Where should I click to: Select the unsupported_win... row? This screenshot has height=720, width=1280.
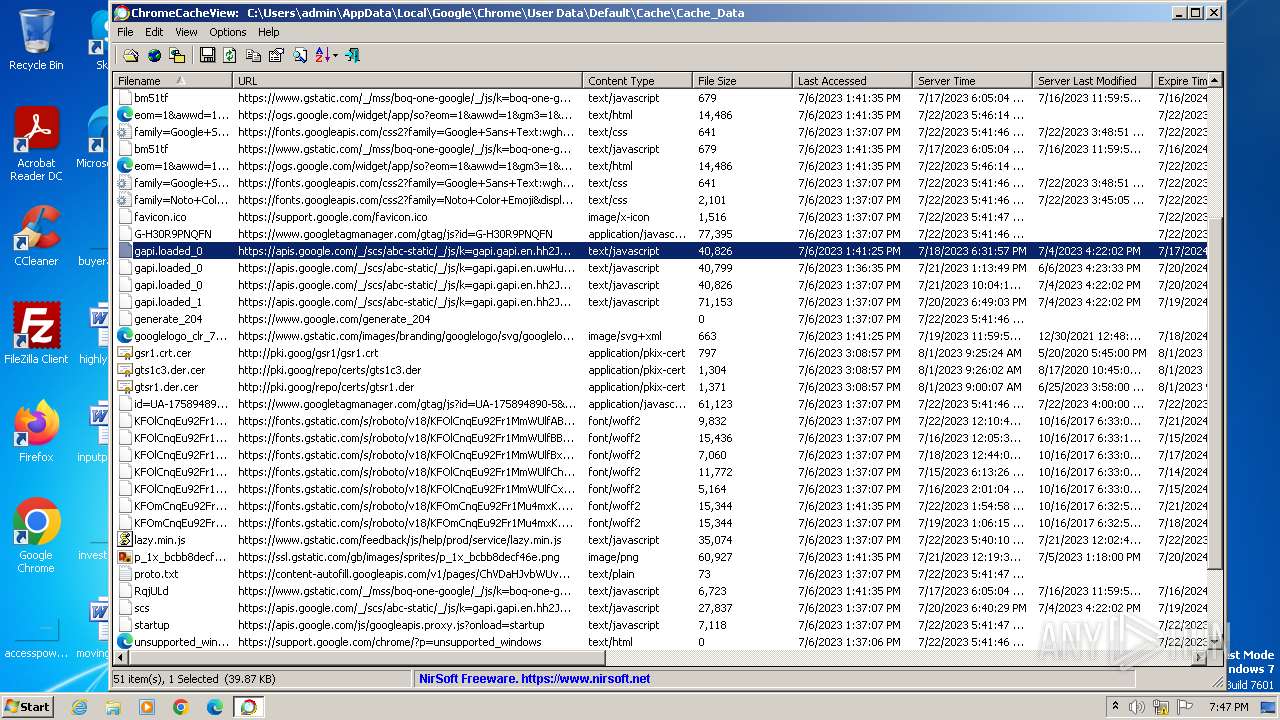tap(661, 642)
